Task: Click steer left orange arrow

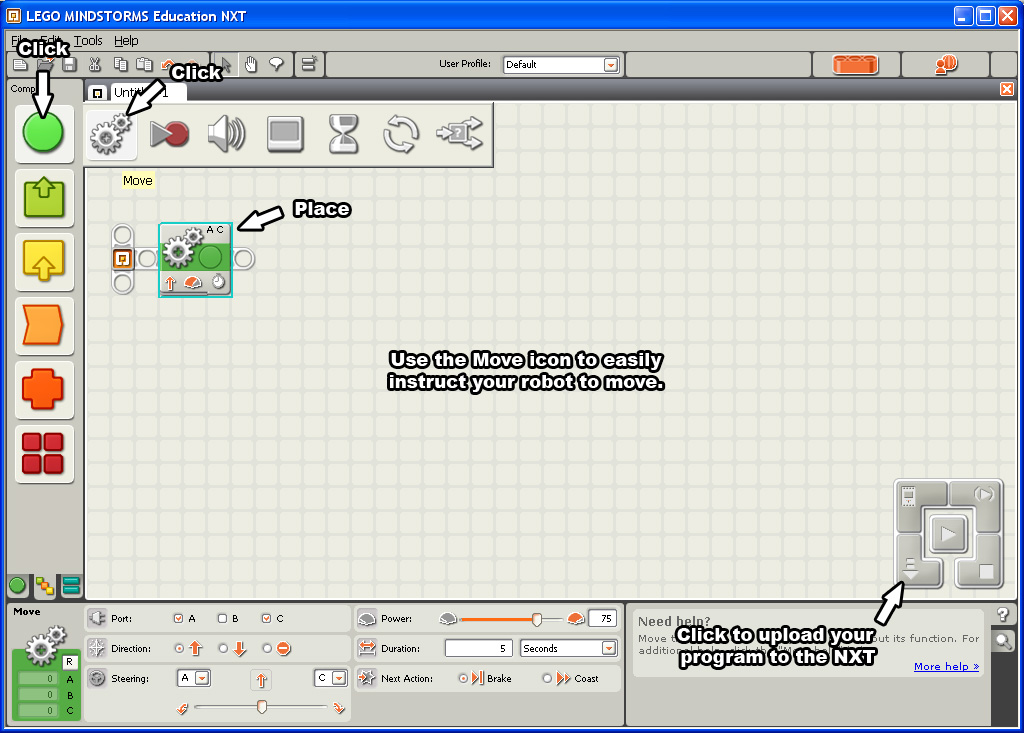Action: pos(182,708)
